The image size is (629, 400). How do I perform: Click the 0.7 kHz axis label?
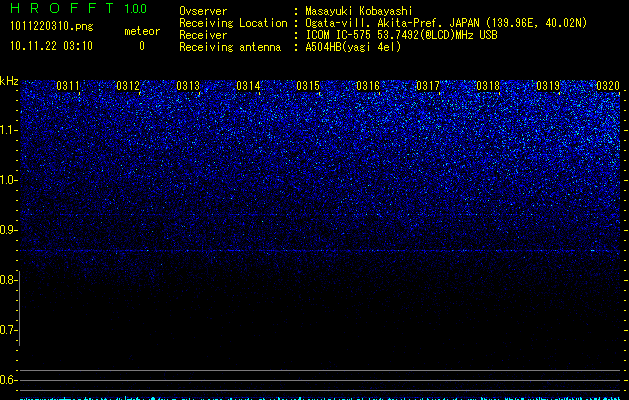point(9,330)
